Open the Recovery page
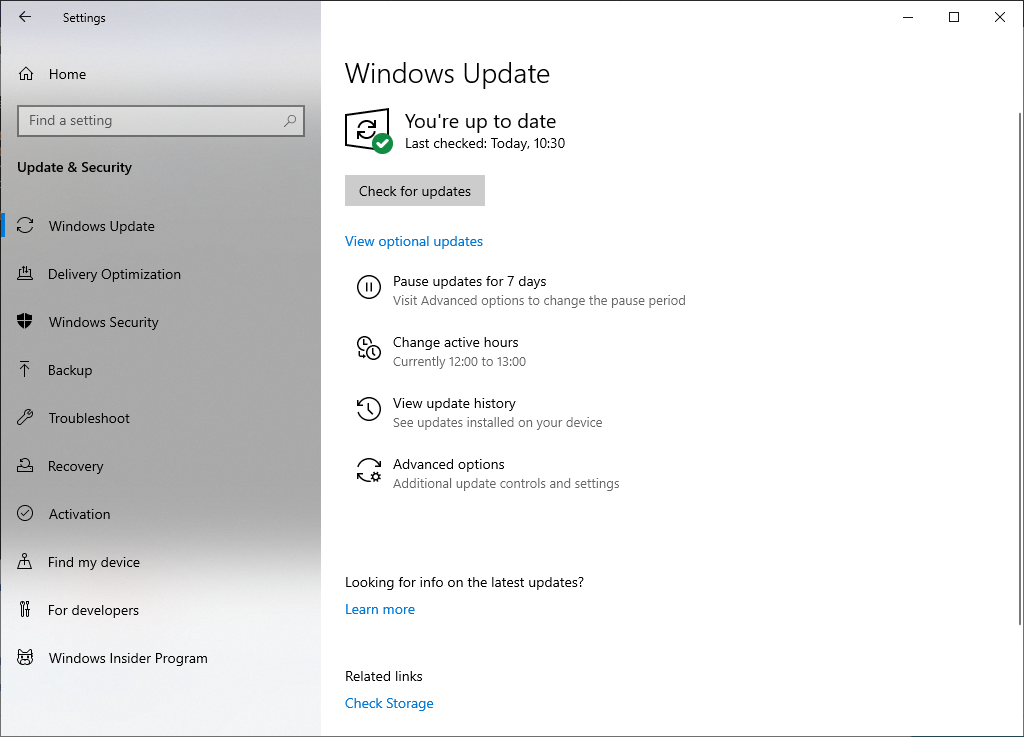The width and height of the screenshot is (1024, 737). point(161,466)
